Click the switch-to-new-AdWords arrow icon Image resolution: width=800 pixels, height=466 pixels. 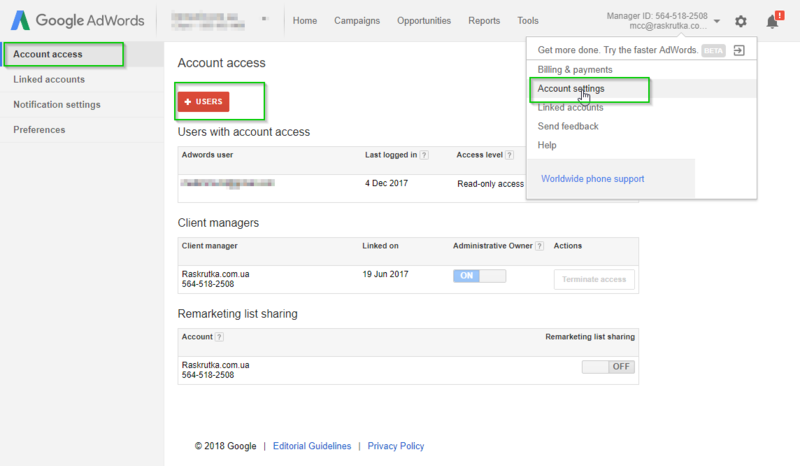pyautogui.click(x=739, y=50)
